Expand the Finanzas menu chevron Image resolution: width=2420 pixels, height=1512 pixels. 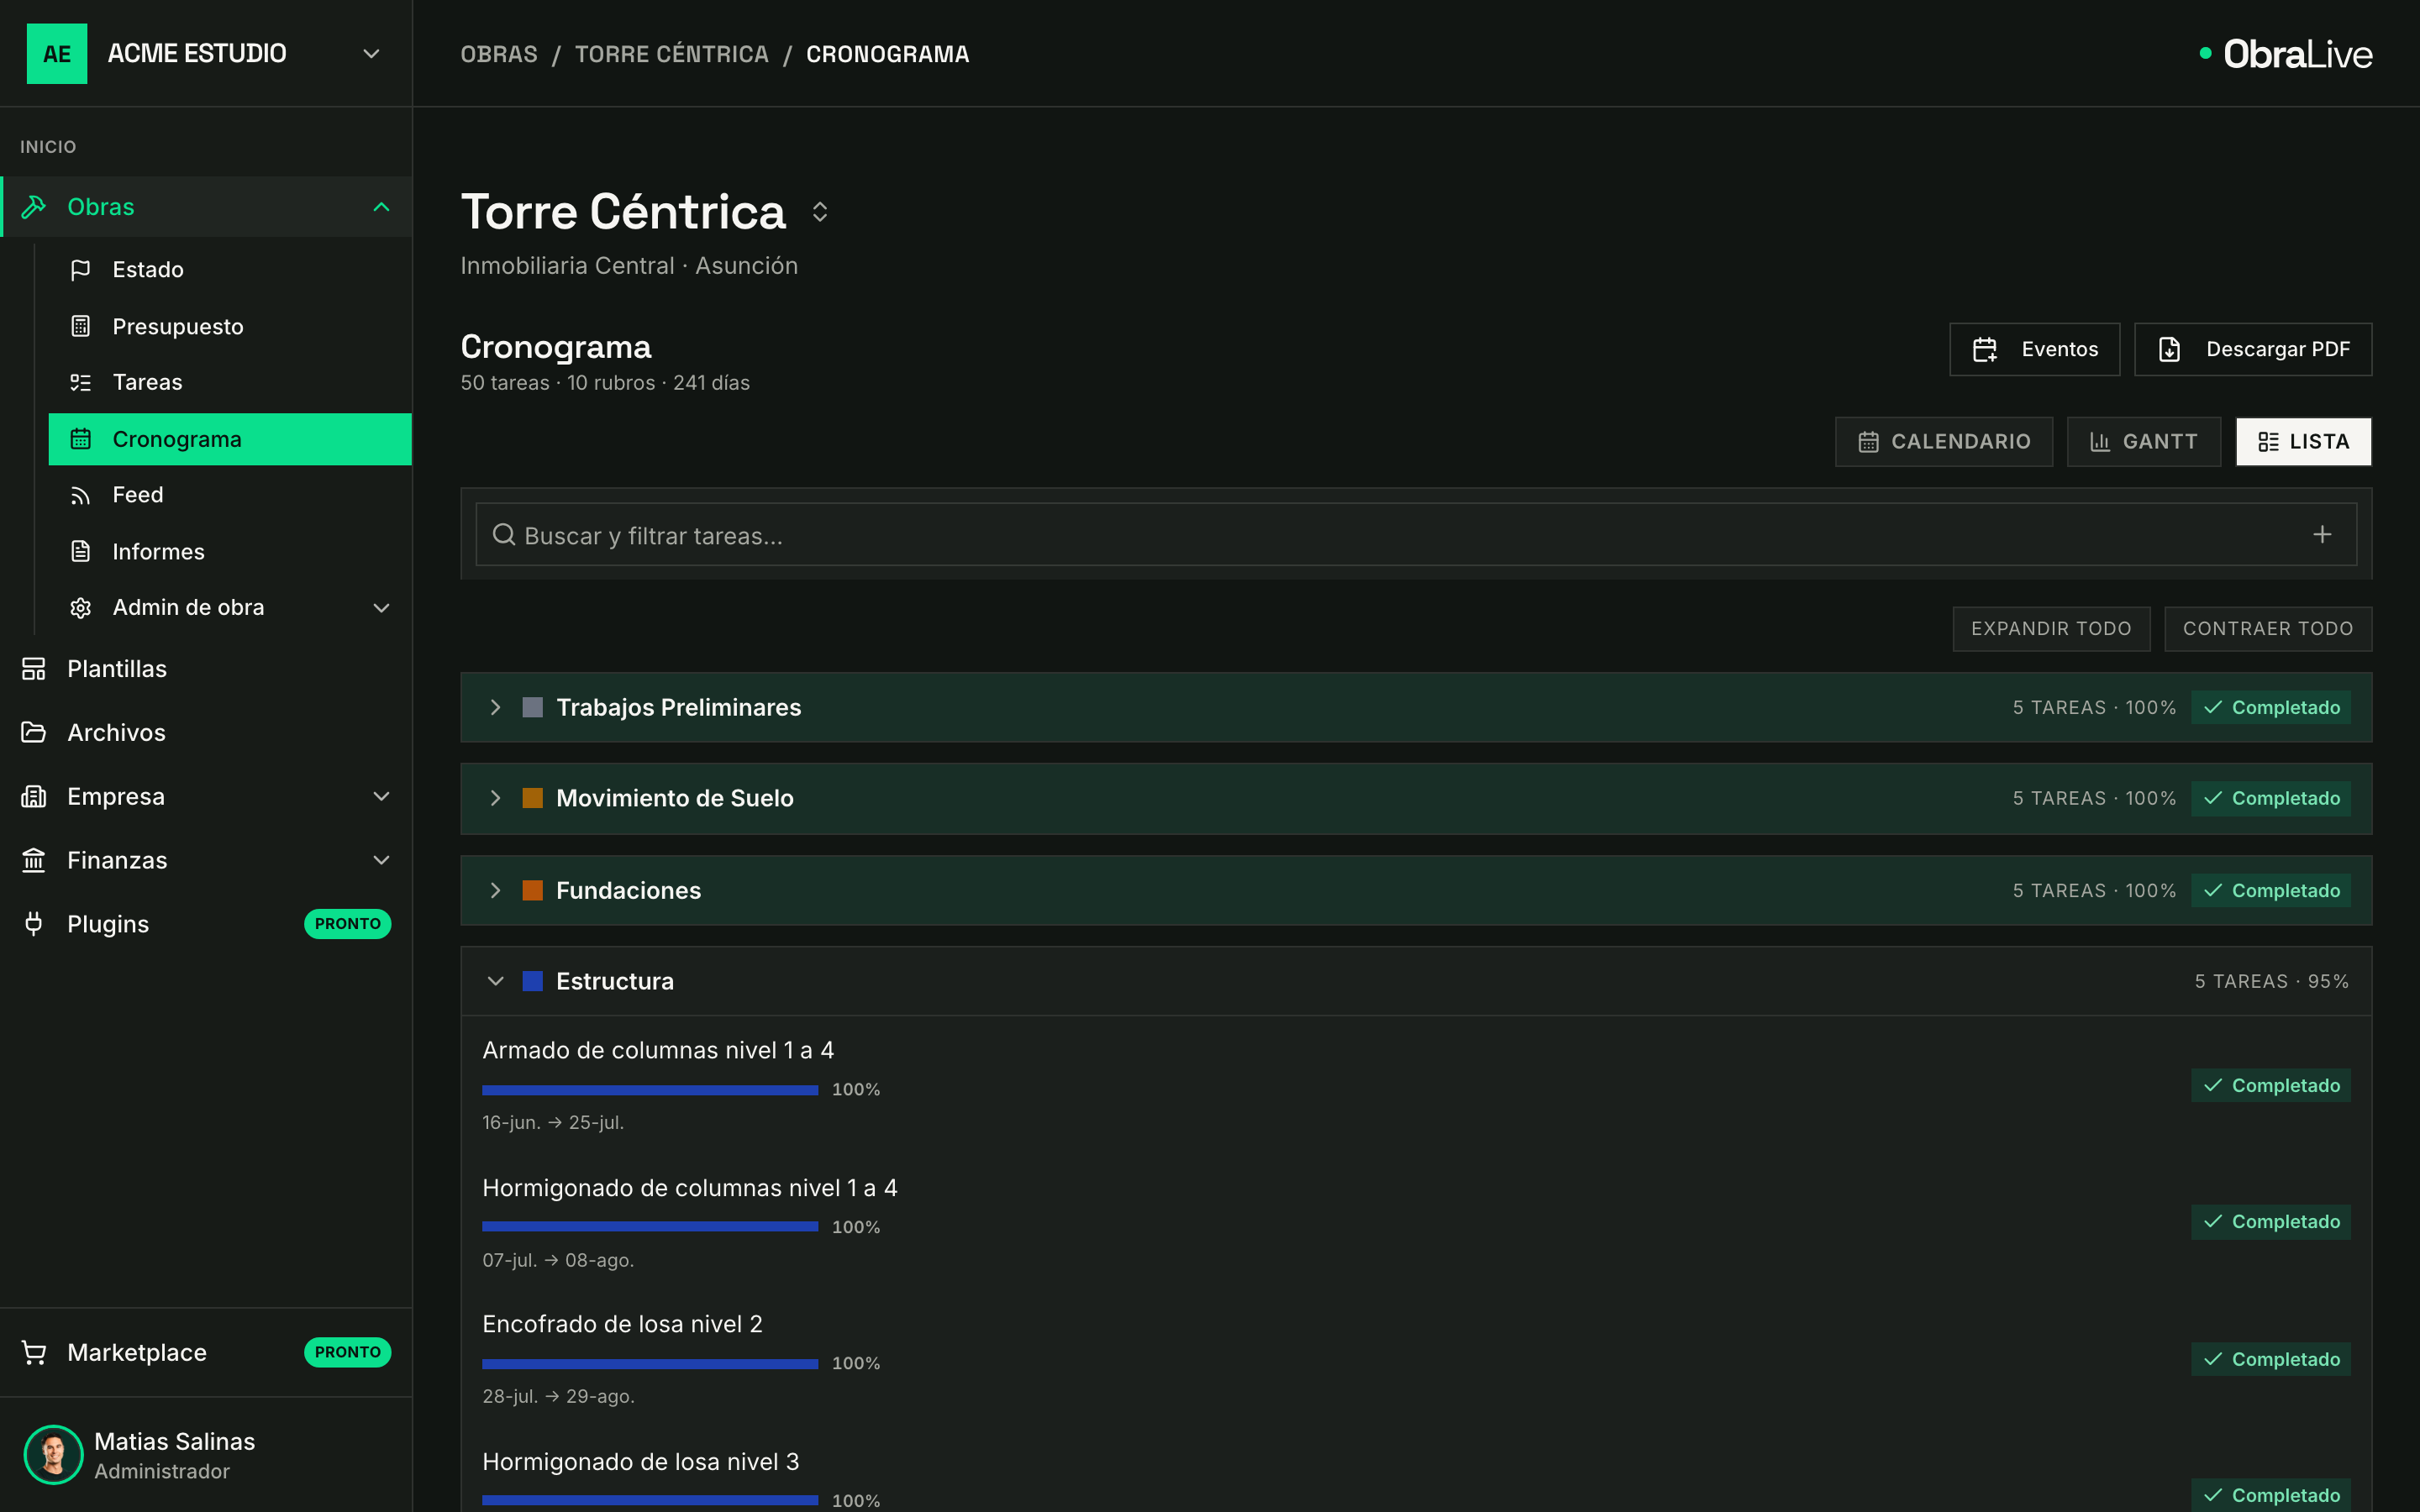(x=381, y=860)
